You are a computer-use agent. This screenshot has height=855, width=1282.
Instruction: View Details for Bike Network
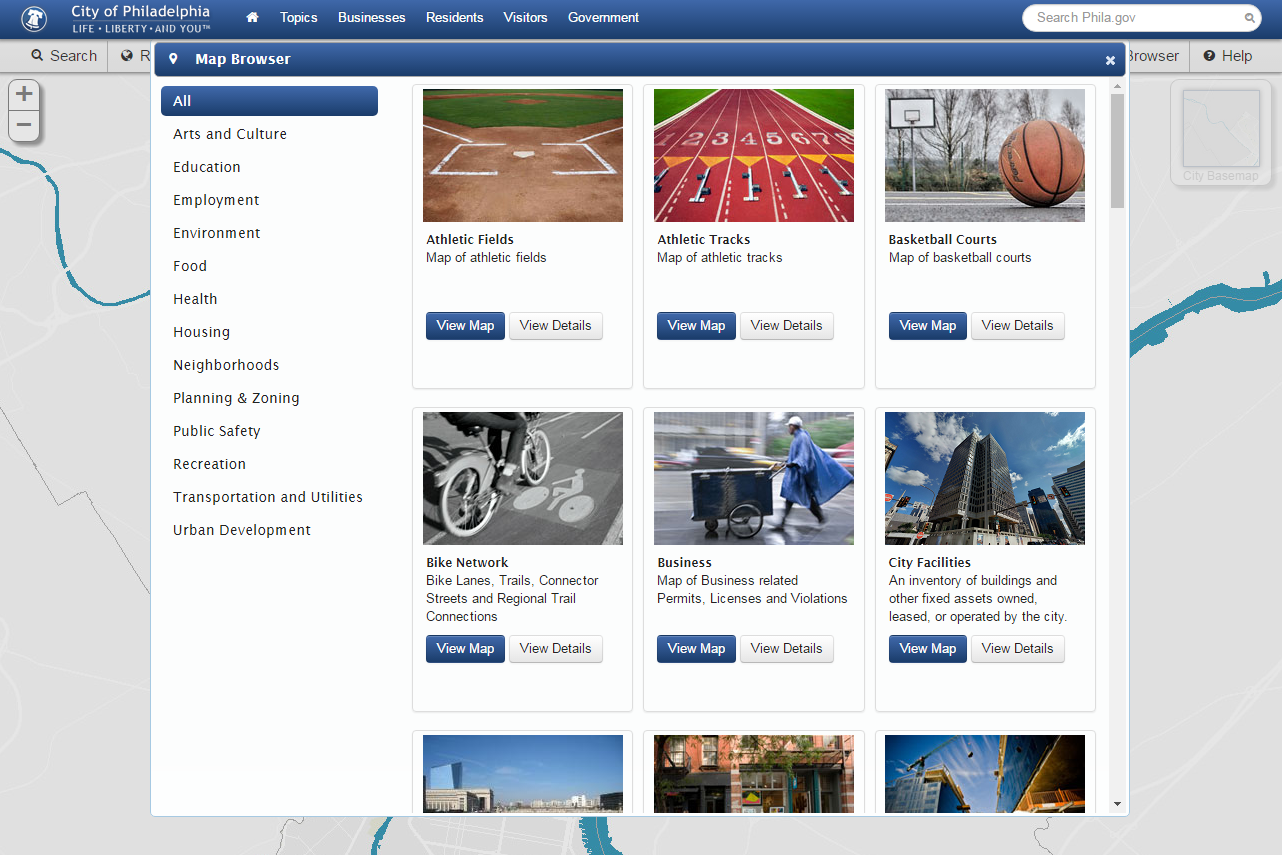pyautogui.click(x=556, y=649)
